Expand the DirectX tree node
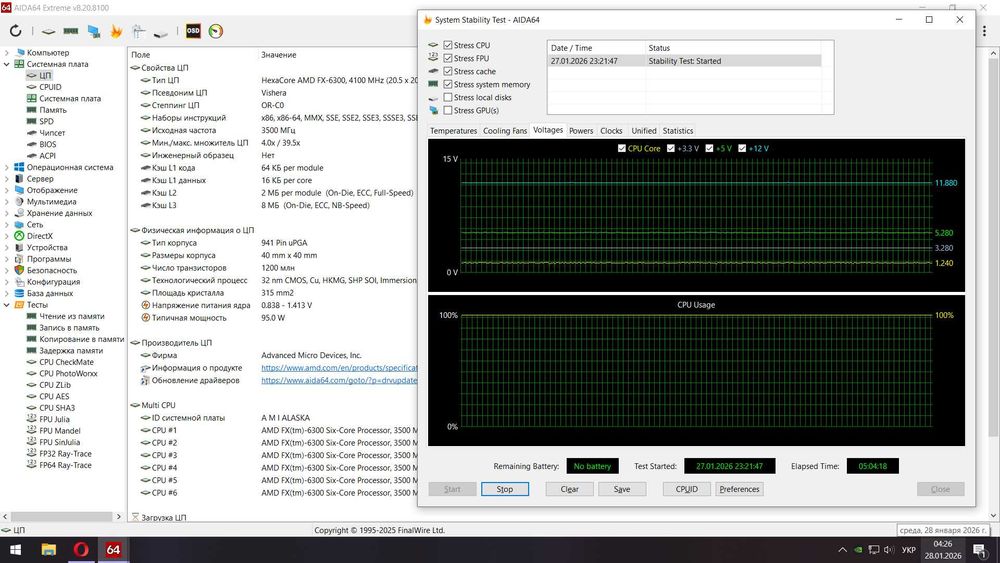This screenshot has width=1000, height=563. click(x=6, y=236)
